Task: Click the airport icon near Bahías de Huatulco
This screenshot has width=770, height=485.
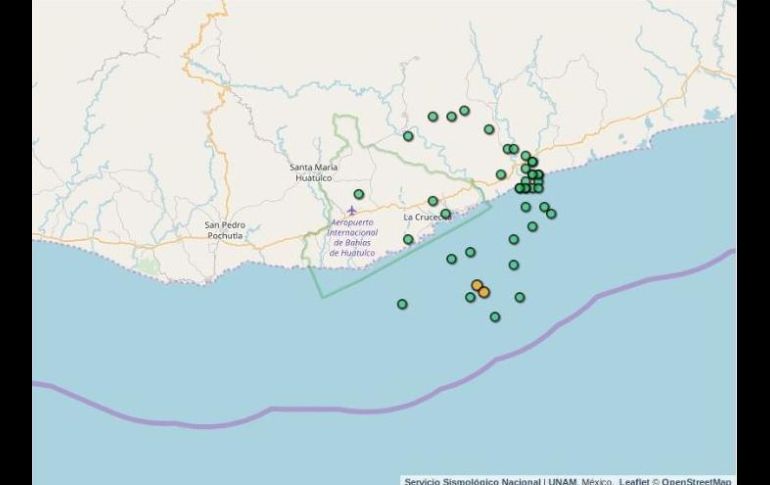Action: click(x=351, y=210)
